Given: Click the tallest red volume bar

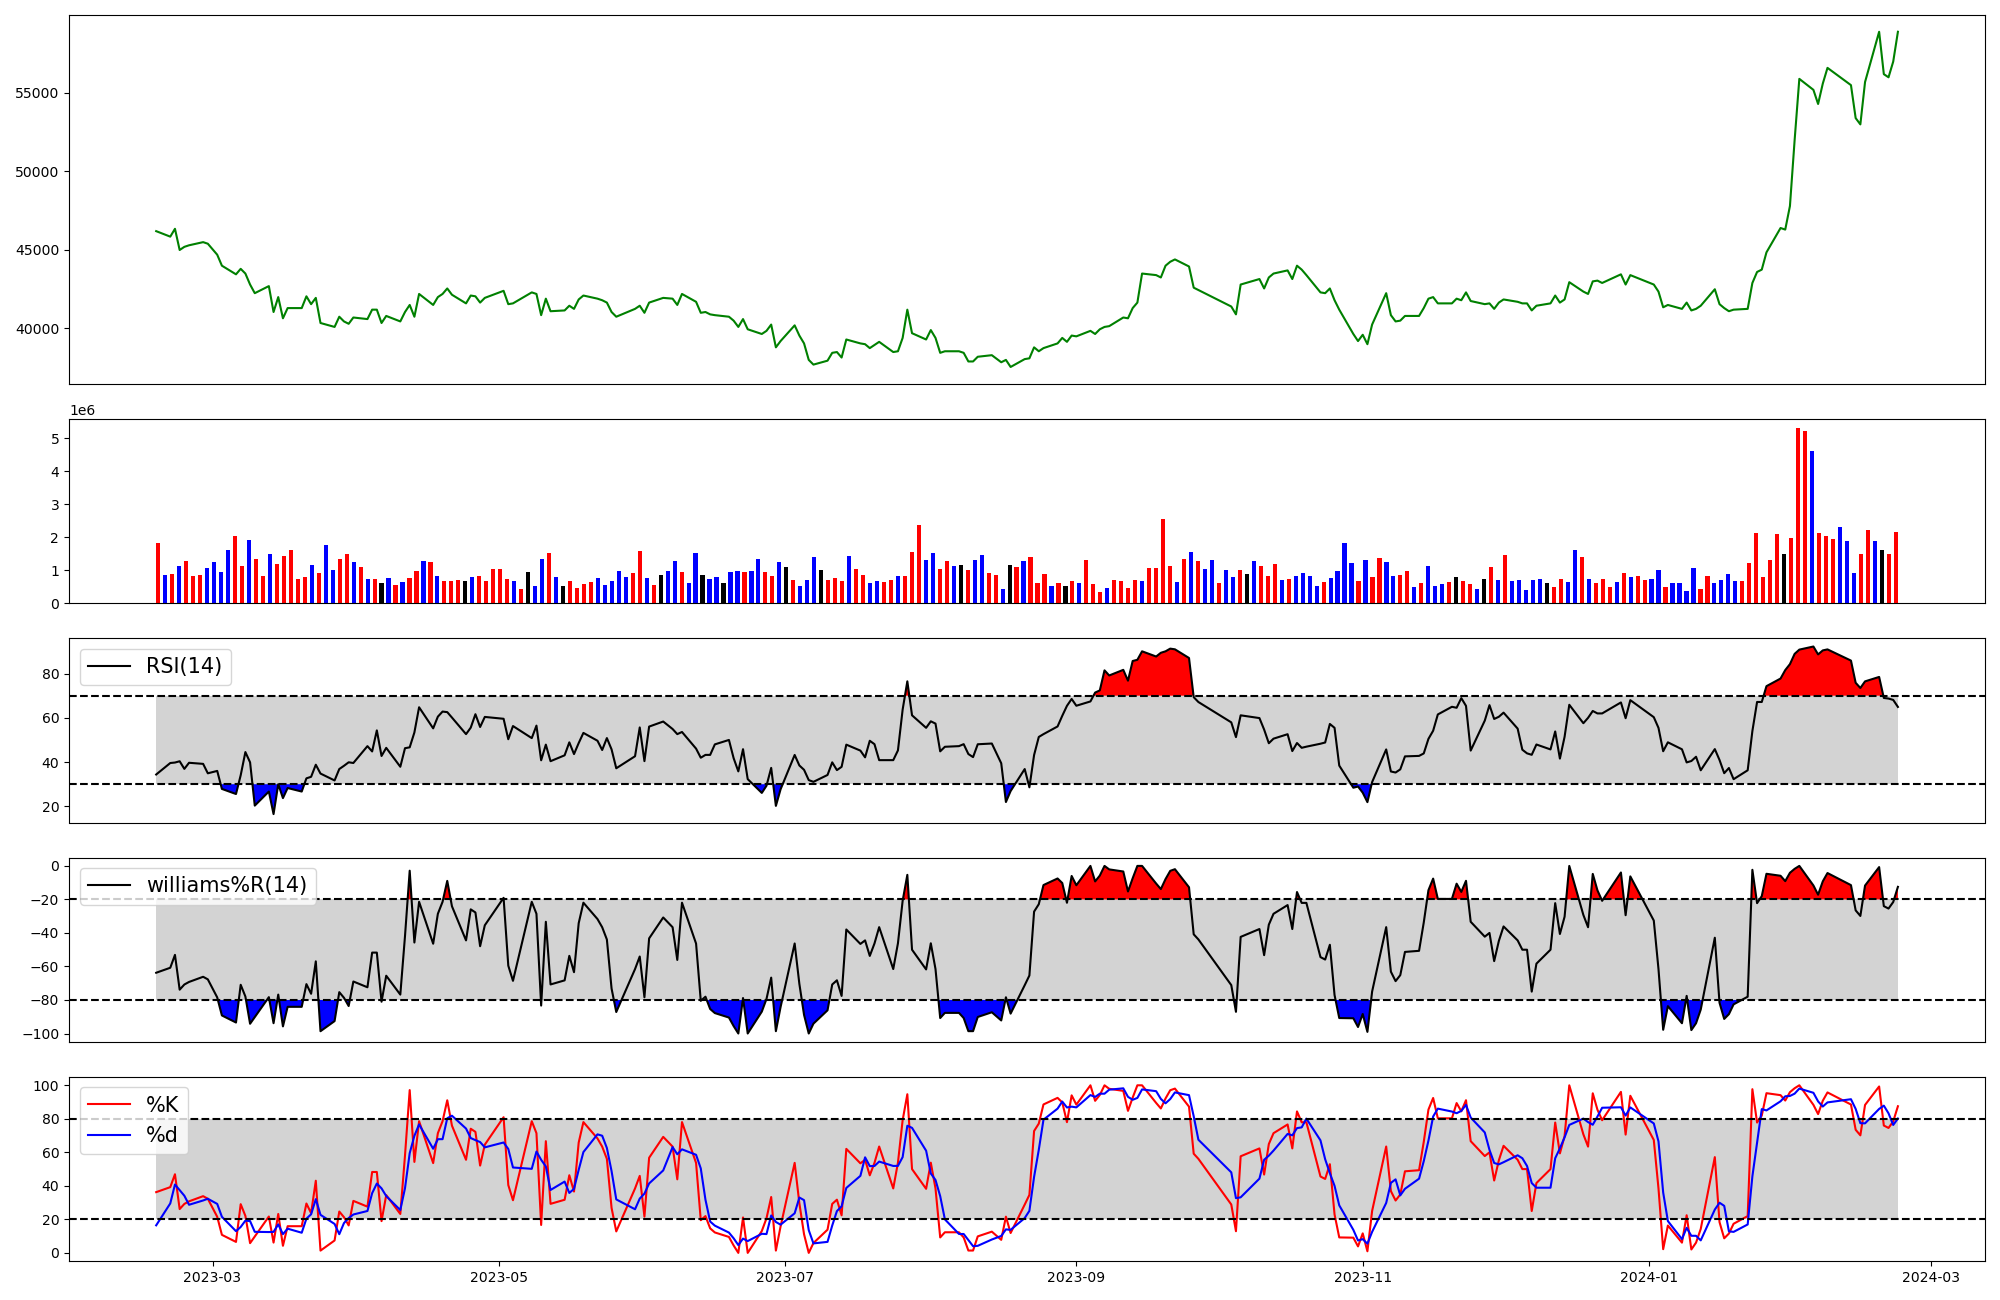Looking at the screenshot, I should tap(1798, 515).
